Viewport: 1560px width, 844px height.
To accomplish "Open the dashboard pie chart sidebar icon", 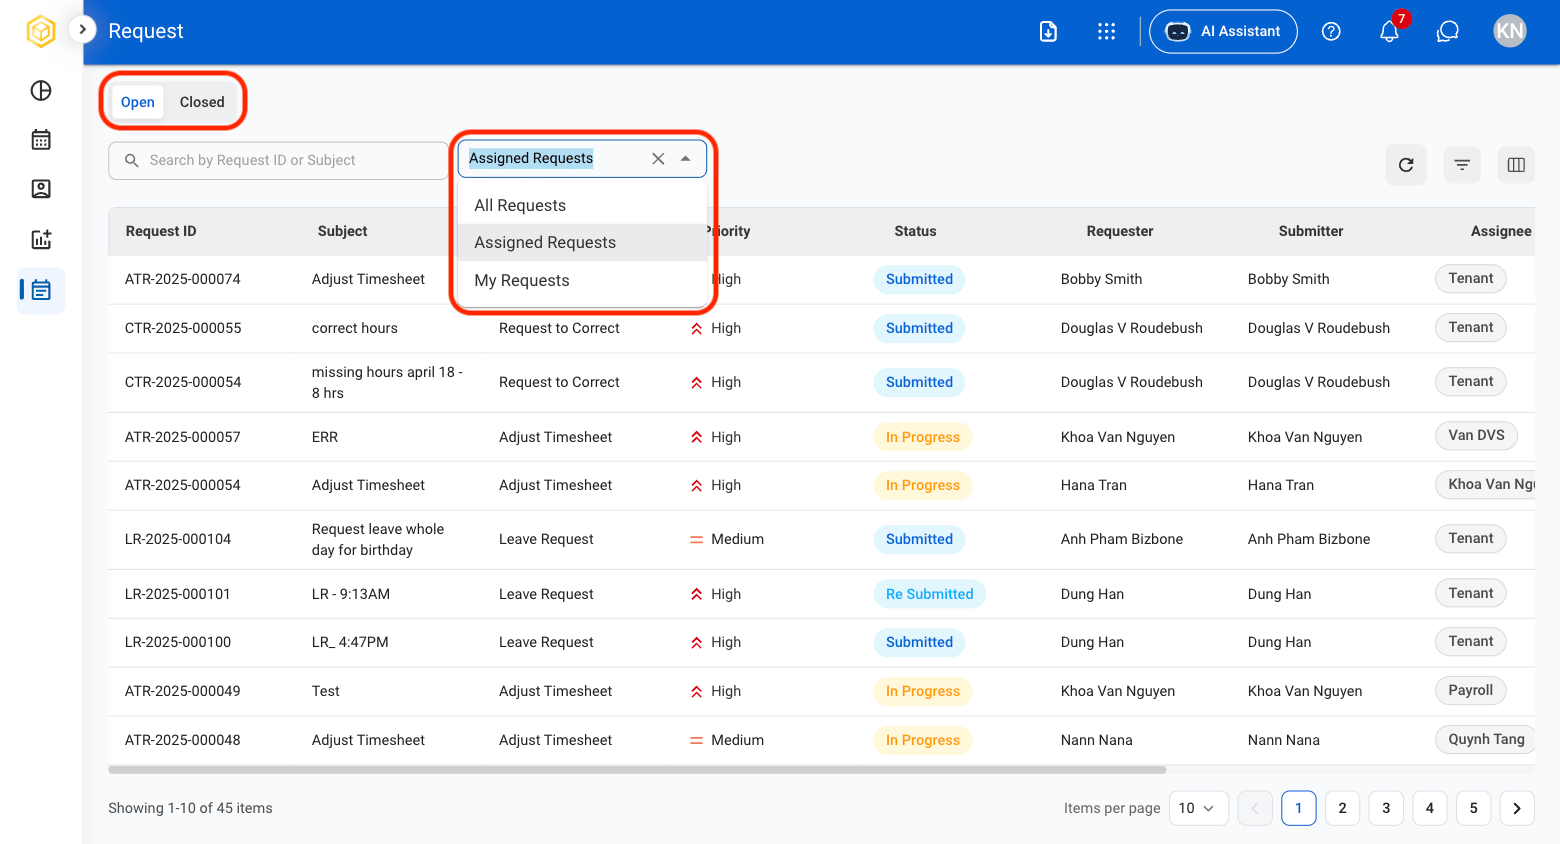I will (41, 91).
